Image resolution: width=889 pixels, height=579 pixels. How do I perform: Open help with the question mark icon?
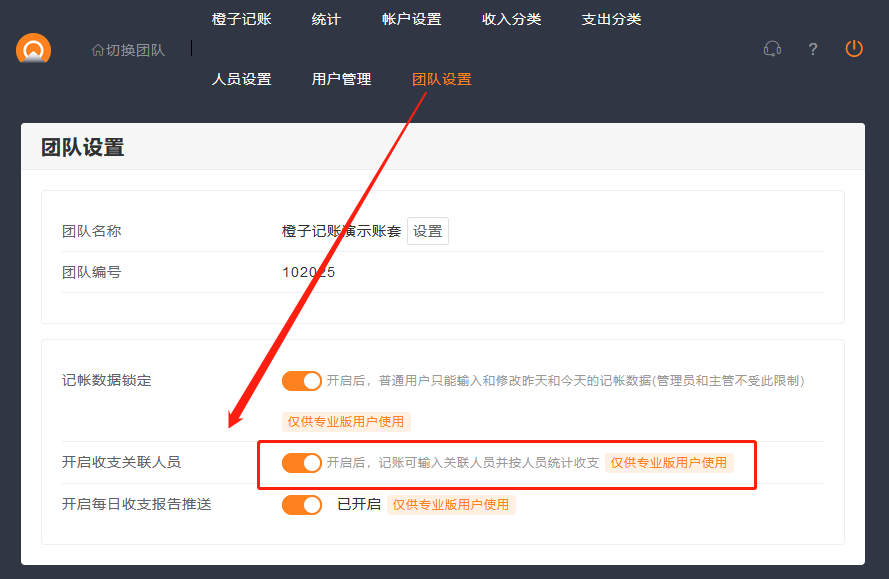[x=813, y=49]
